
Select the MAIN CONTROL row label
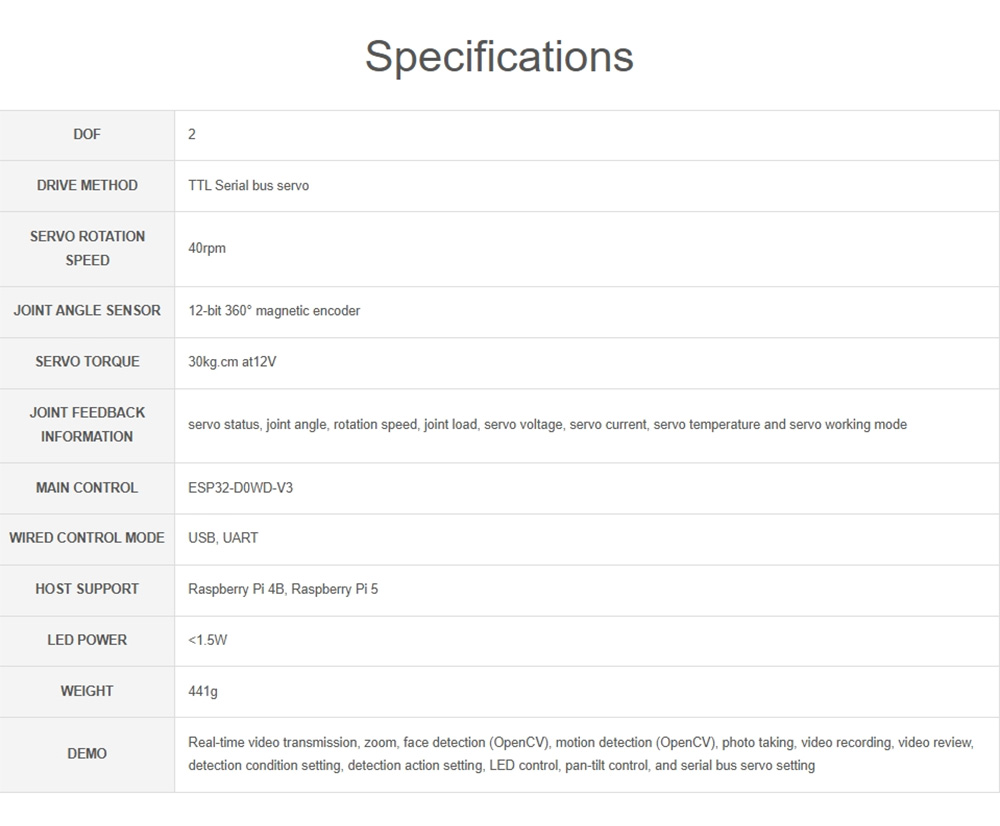87,488
